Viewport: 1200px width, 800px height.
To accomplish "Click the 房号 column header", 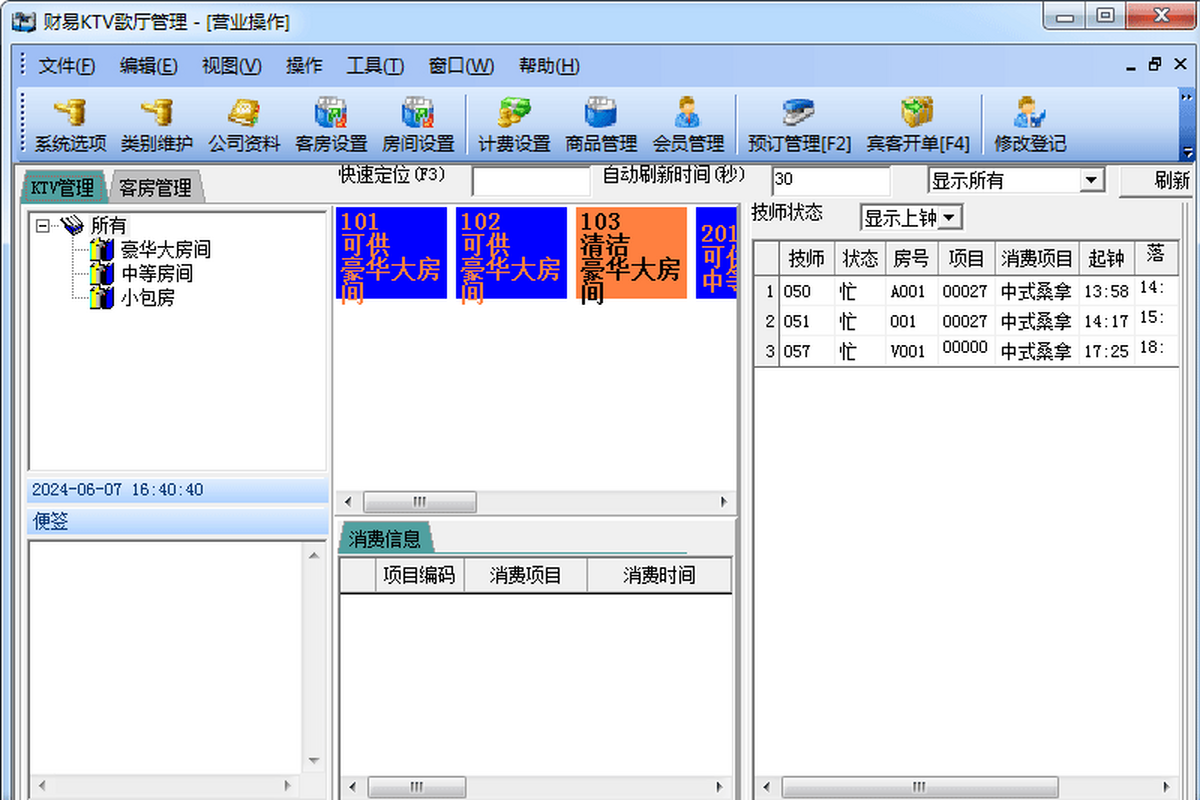I will tap(911, 259).
